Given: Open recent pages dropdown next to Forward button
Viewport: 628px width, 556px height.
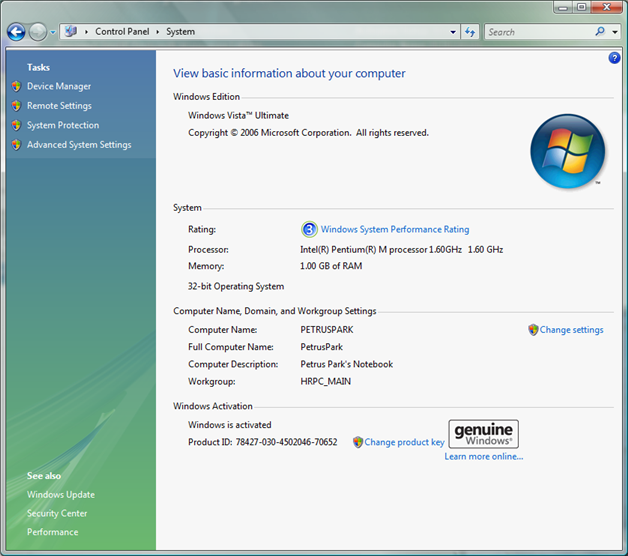Looking at the screenshot, I should click(53, 32).
